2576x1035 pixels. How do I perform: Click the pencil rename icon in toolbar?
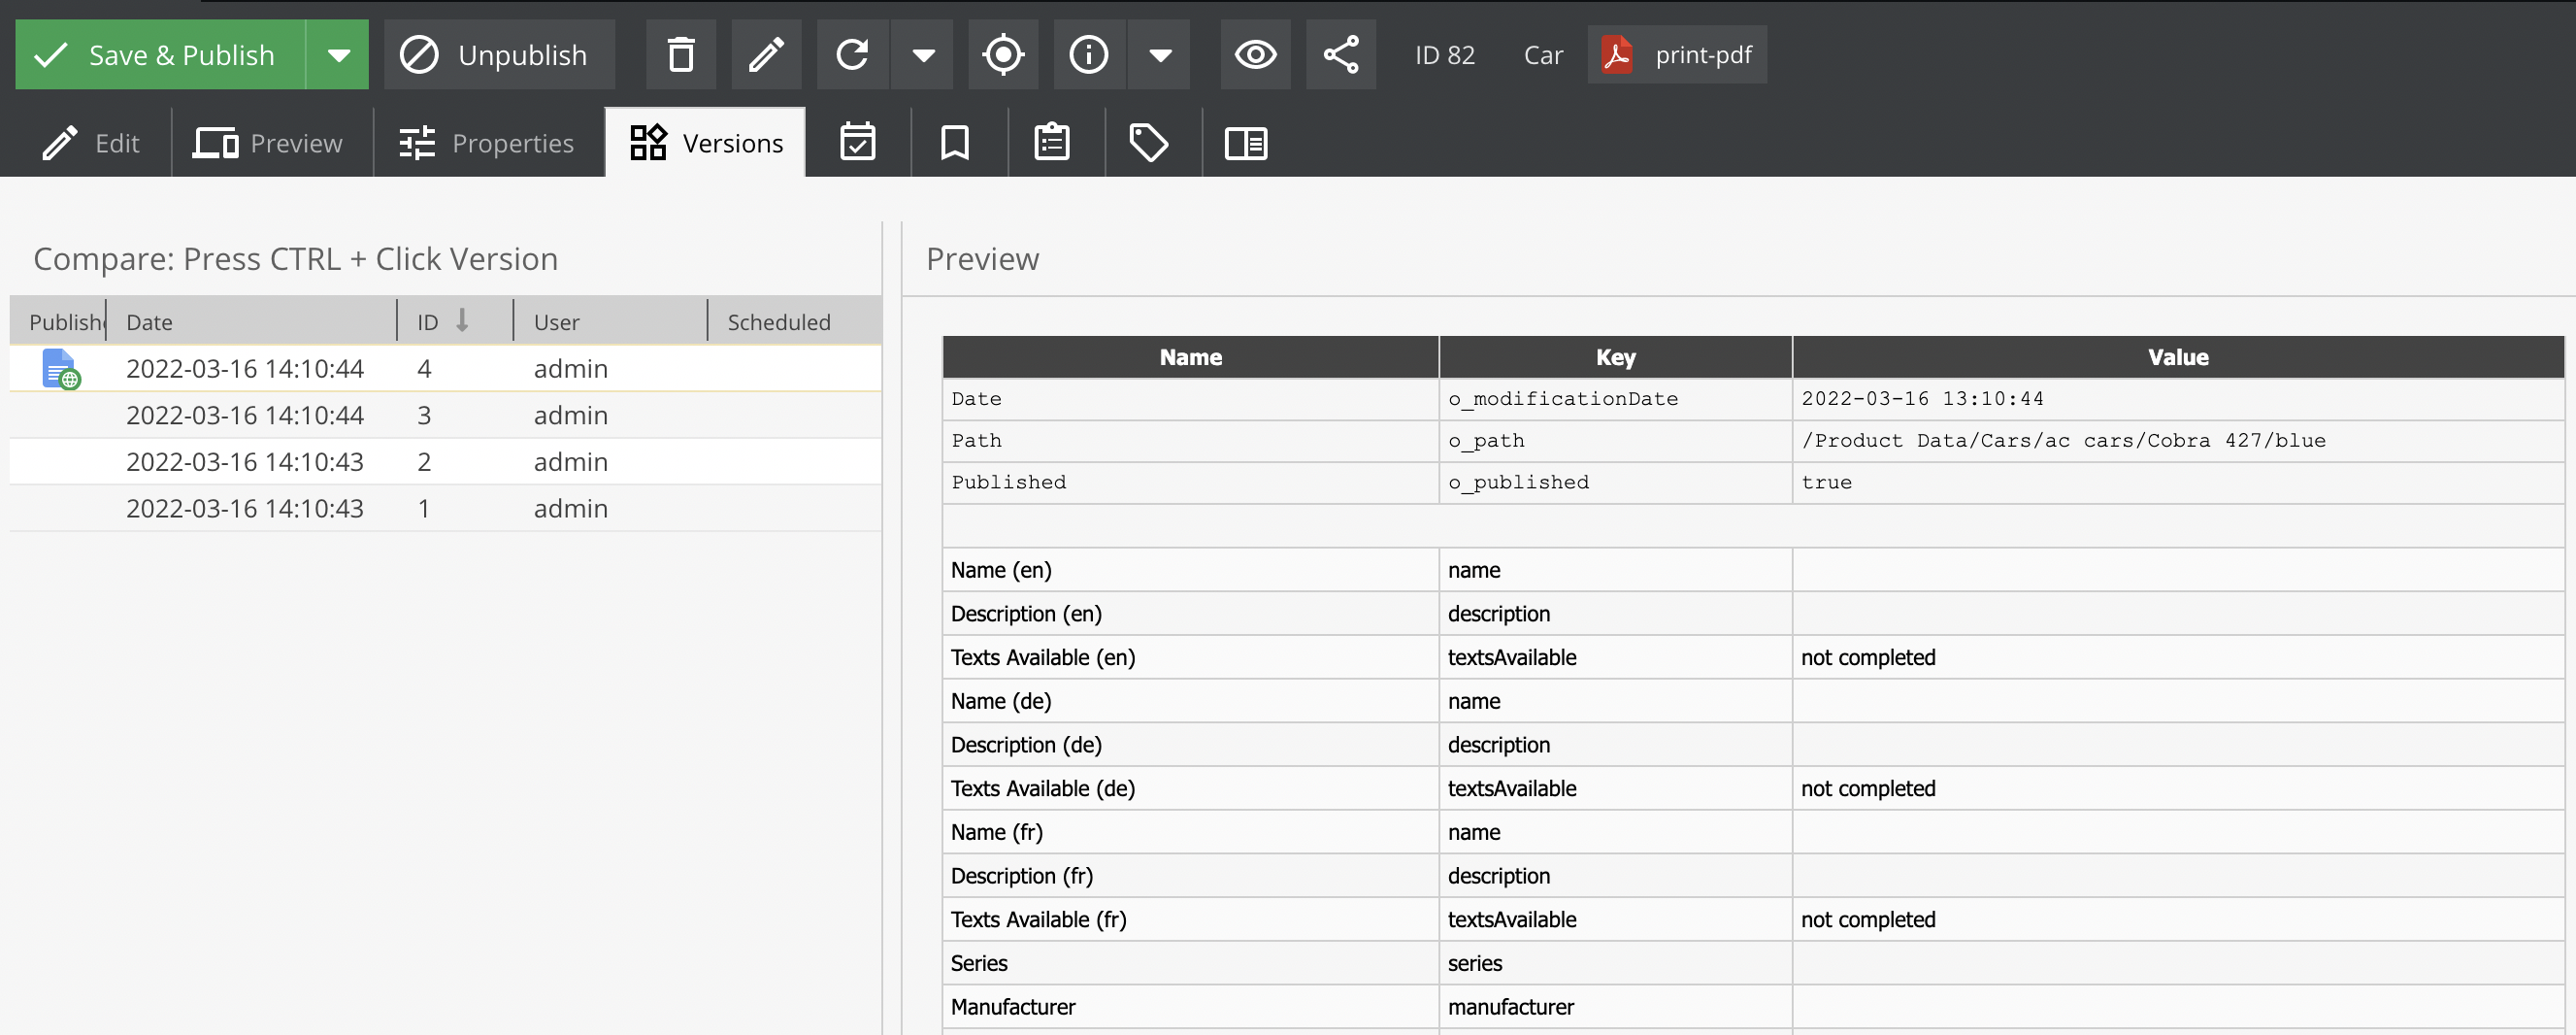click(766, 55)
